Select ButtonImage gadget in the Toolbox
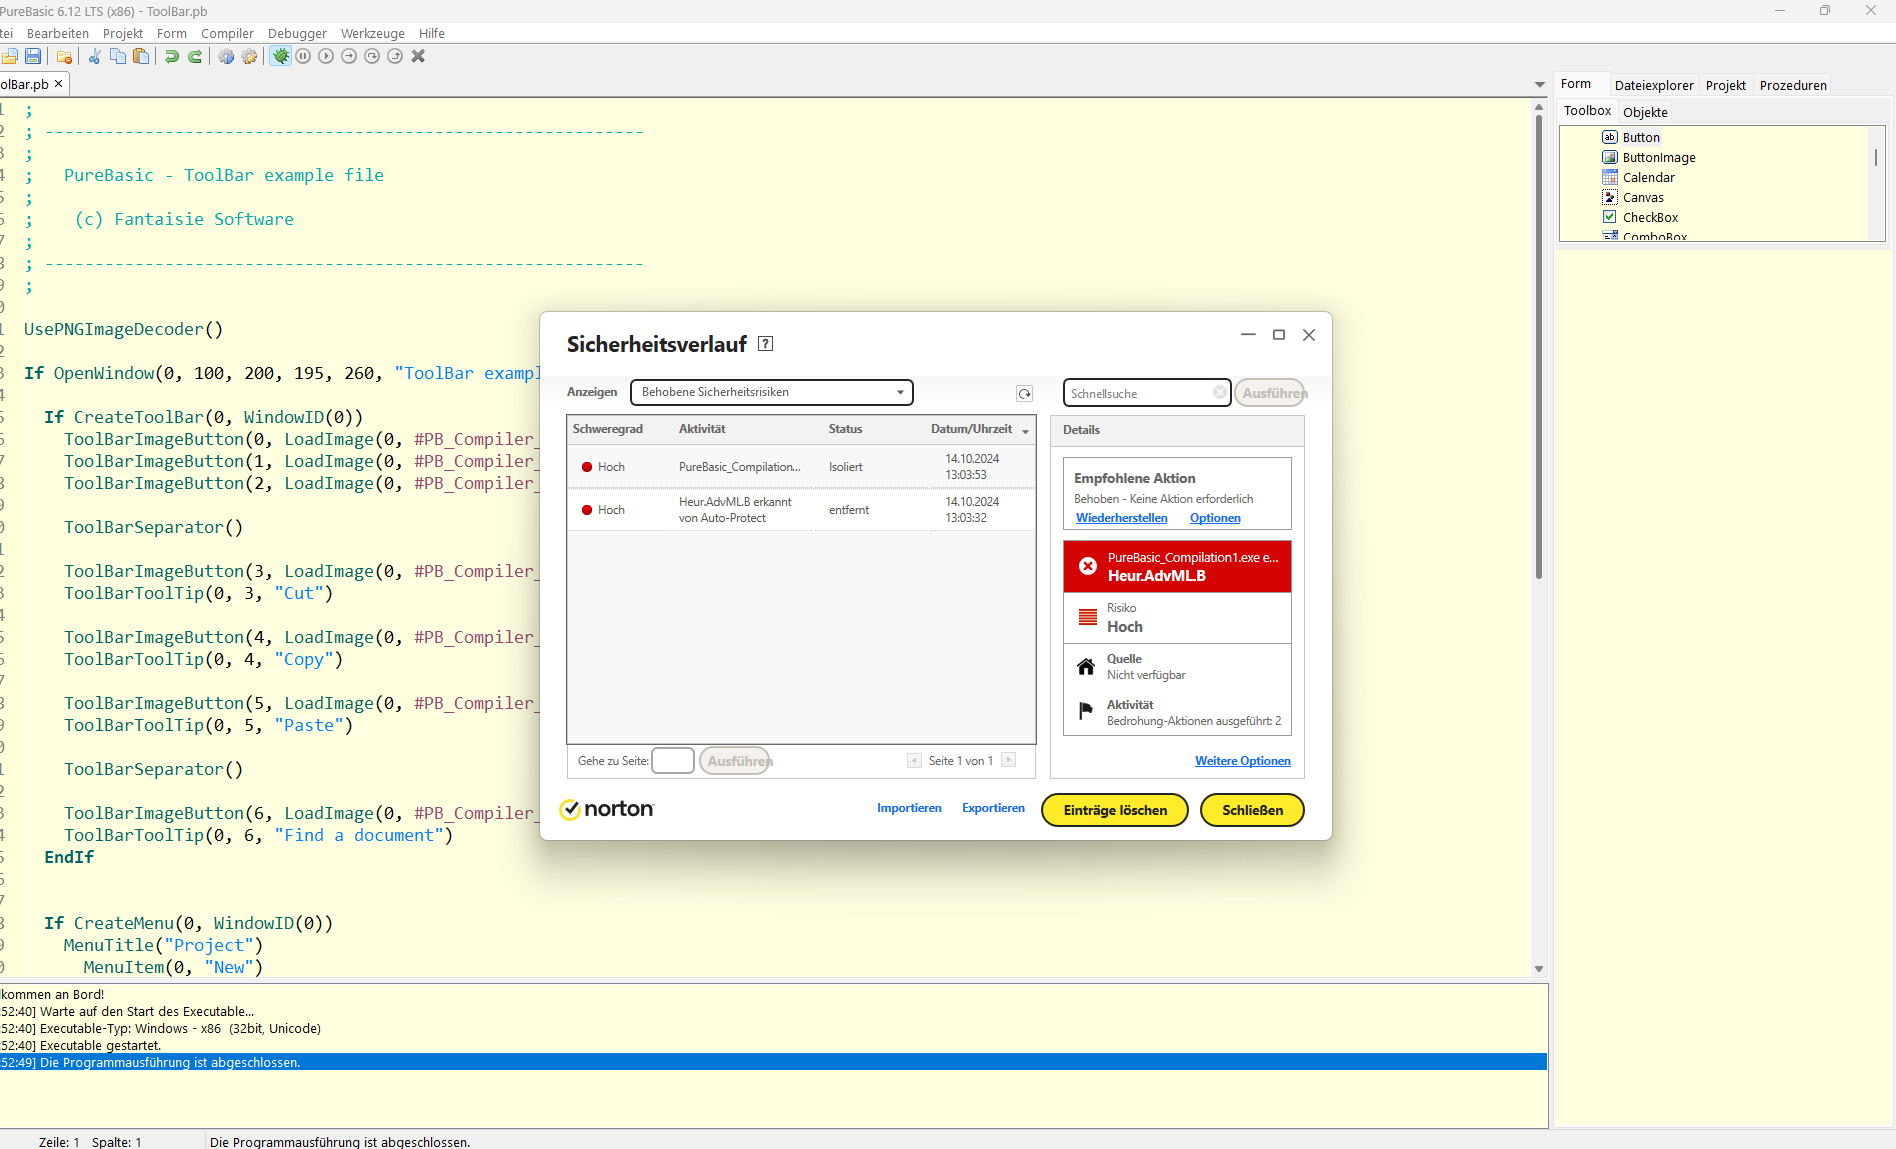The image size is (1896, 1149). (1659, 157)
